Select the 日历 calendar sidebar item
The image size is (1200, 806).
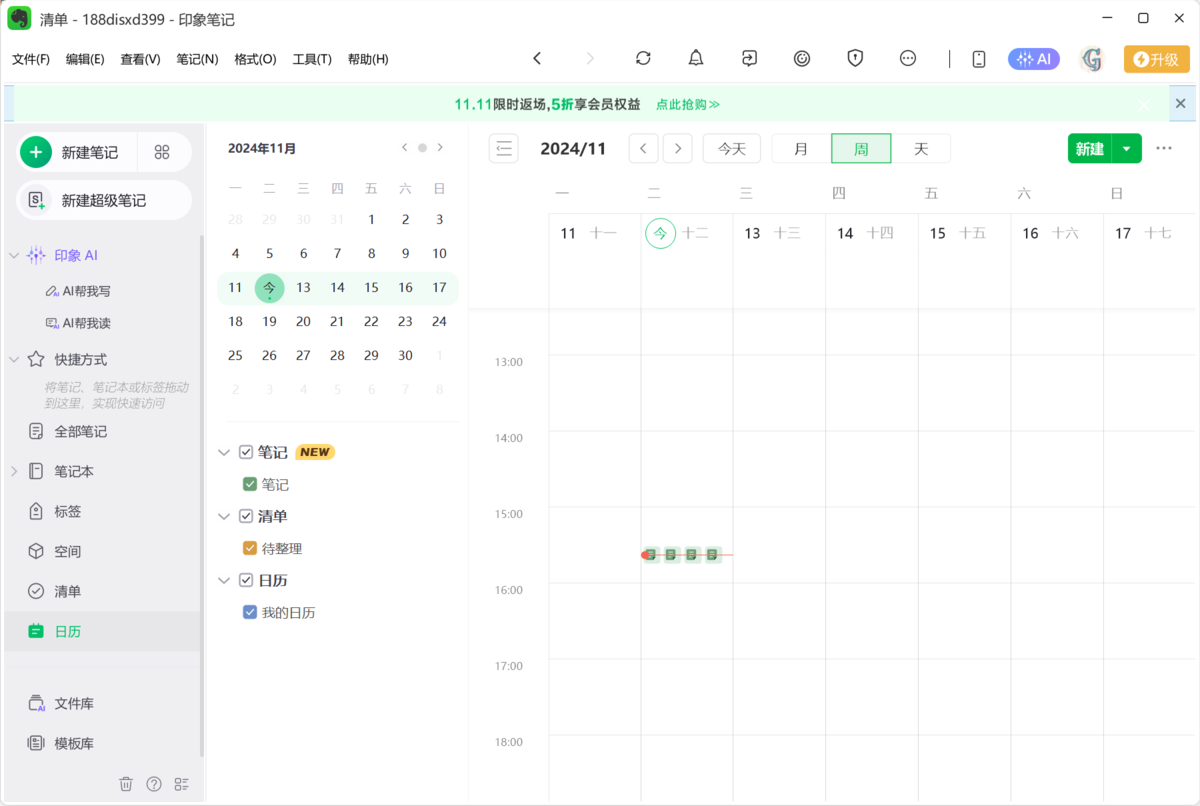[x=102, y=631]
